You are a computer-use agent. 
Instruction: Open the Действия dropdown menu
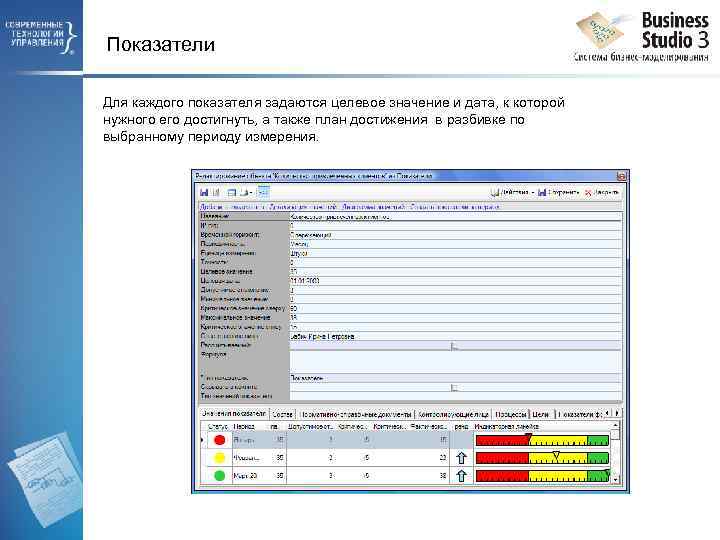512,192
